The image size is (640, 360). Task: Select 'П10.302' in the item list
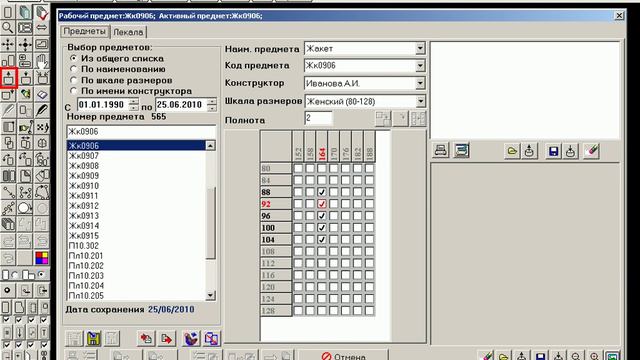136,246
